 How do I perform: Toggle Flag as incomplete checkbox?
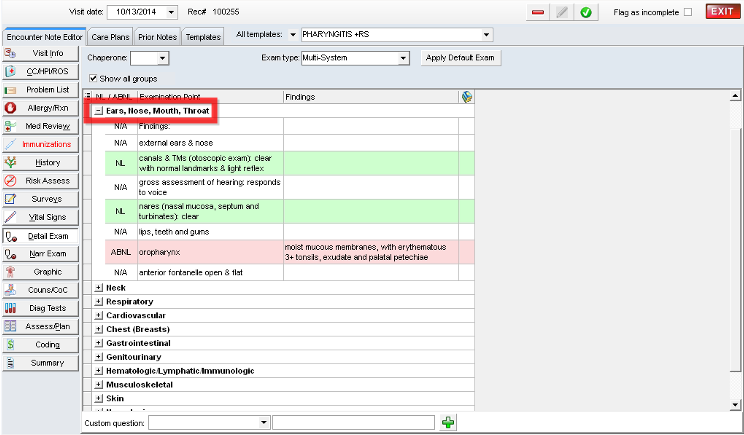point(688,12)
